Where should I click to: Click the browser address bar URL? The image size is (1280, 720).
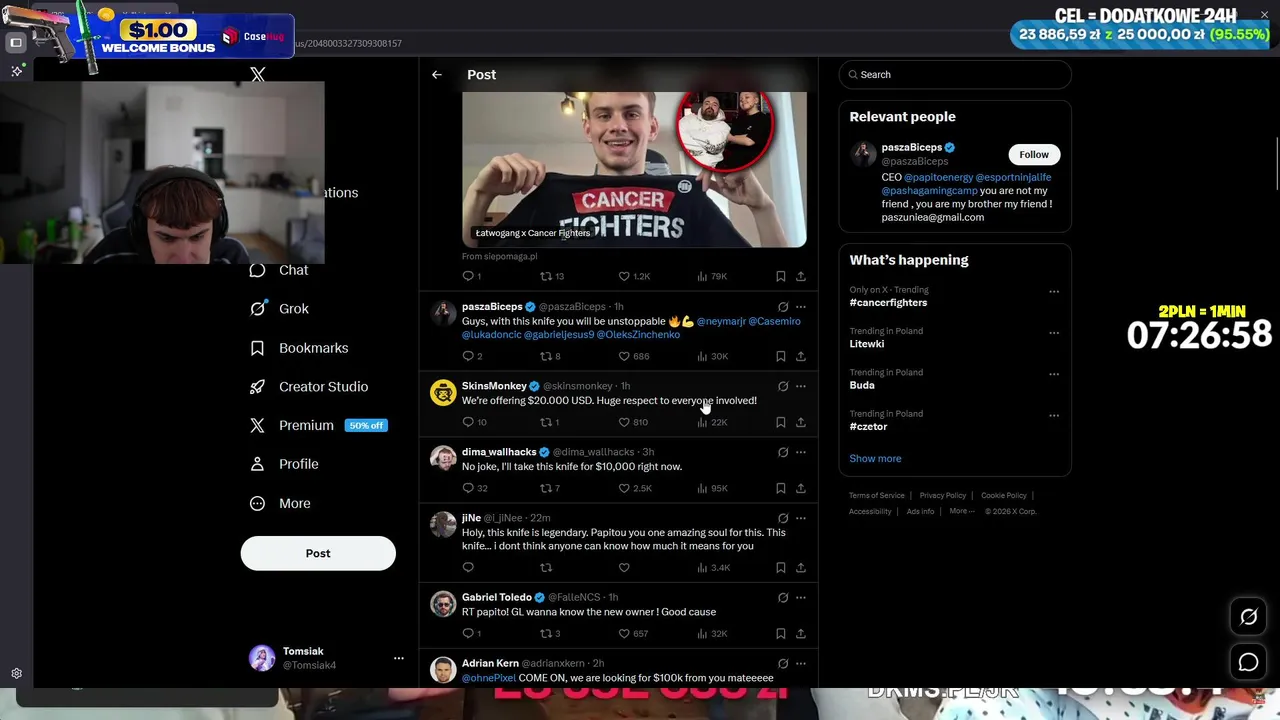click(x=348, y=43)
